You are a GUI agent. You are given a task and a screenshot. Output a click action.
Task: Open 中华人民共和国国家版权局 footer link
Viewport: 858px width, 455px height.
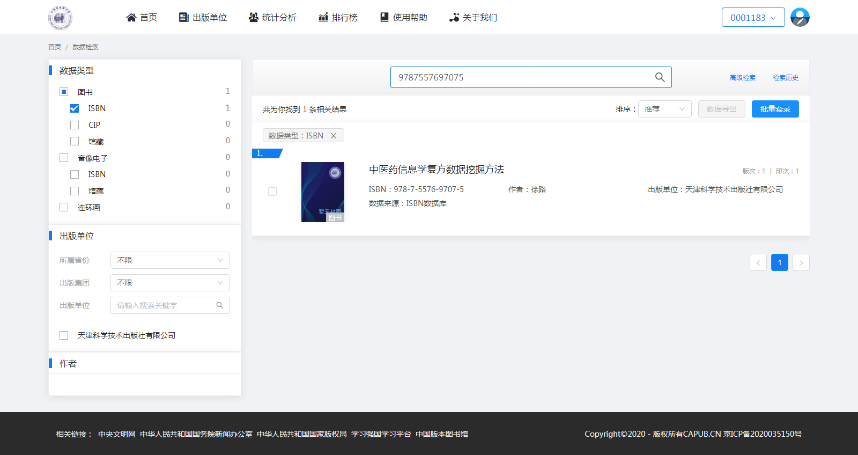pyautogui.click(x=302, y=434)
